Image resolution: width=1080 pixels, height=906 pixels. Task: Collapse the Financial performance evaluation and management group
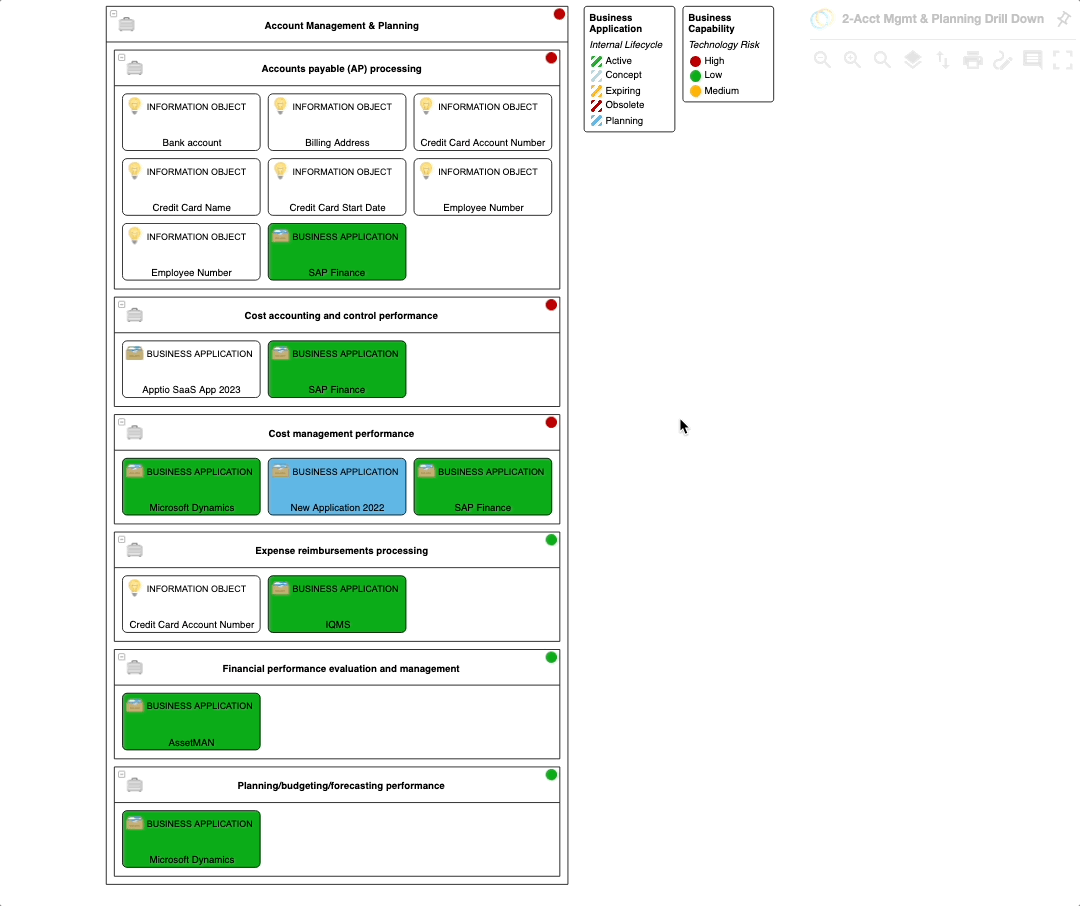pos(122,657)
